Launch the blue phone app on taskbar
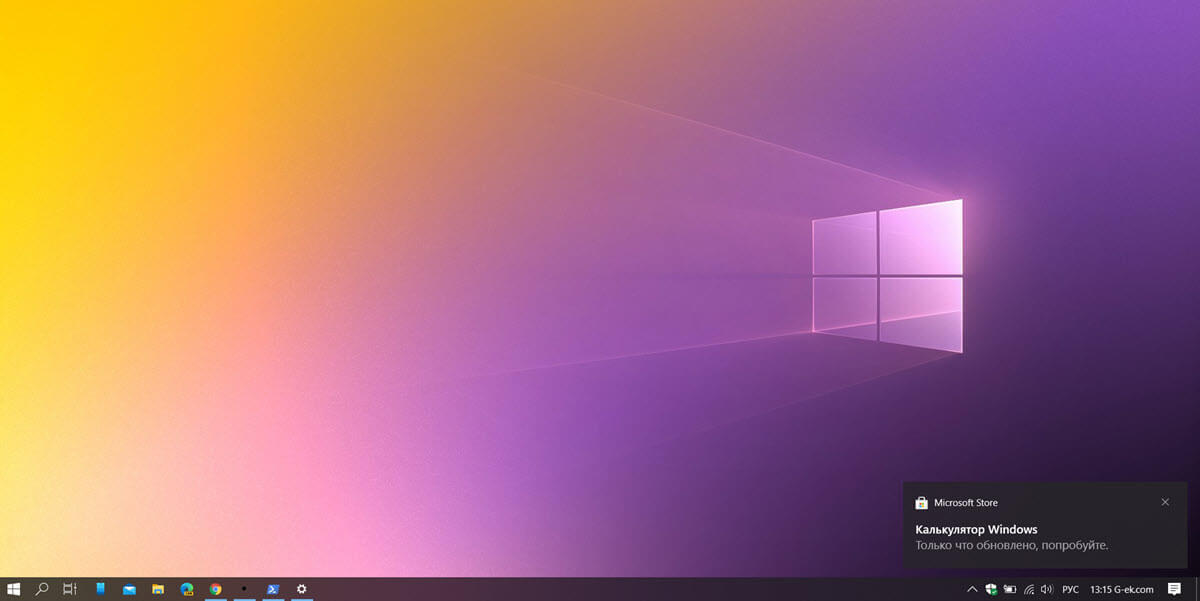The image size is (1200, 601). [100, 589]
